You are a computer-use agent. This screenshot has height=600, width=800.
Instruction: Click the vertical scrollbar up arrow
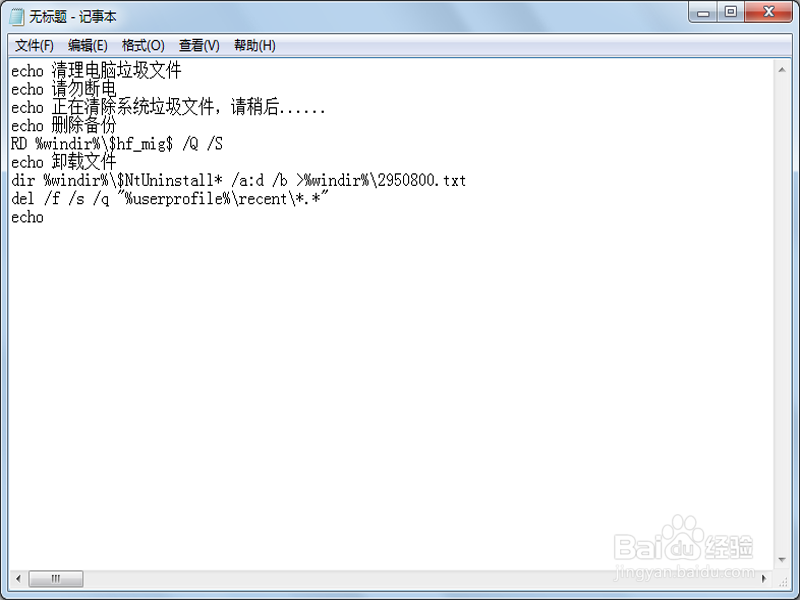(782, 69)
